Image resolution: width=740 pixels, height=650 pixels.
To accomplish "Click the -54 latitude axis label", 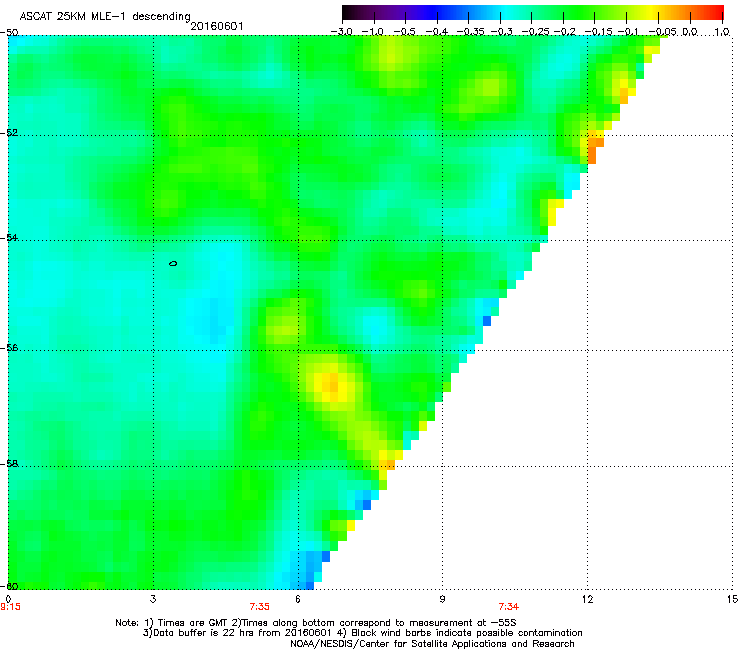I will (x=9, y=237).
